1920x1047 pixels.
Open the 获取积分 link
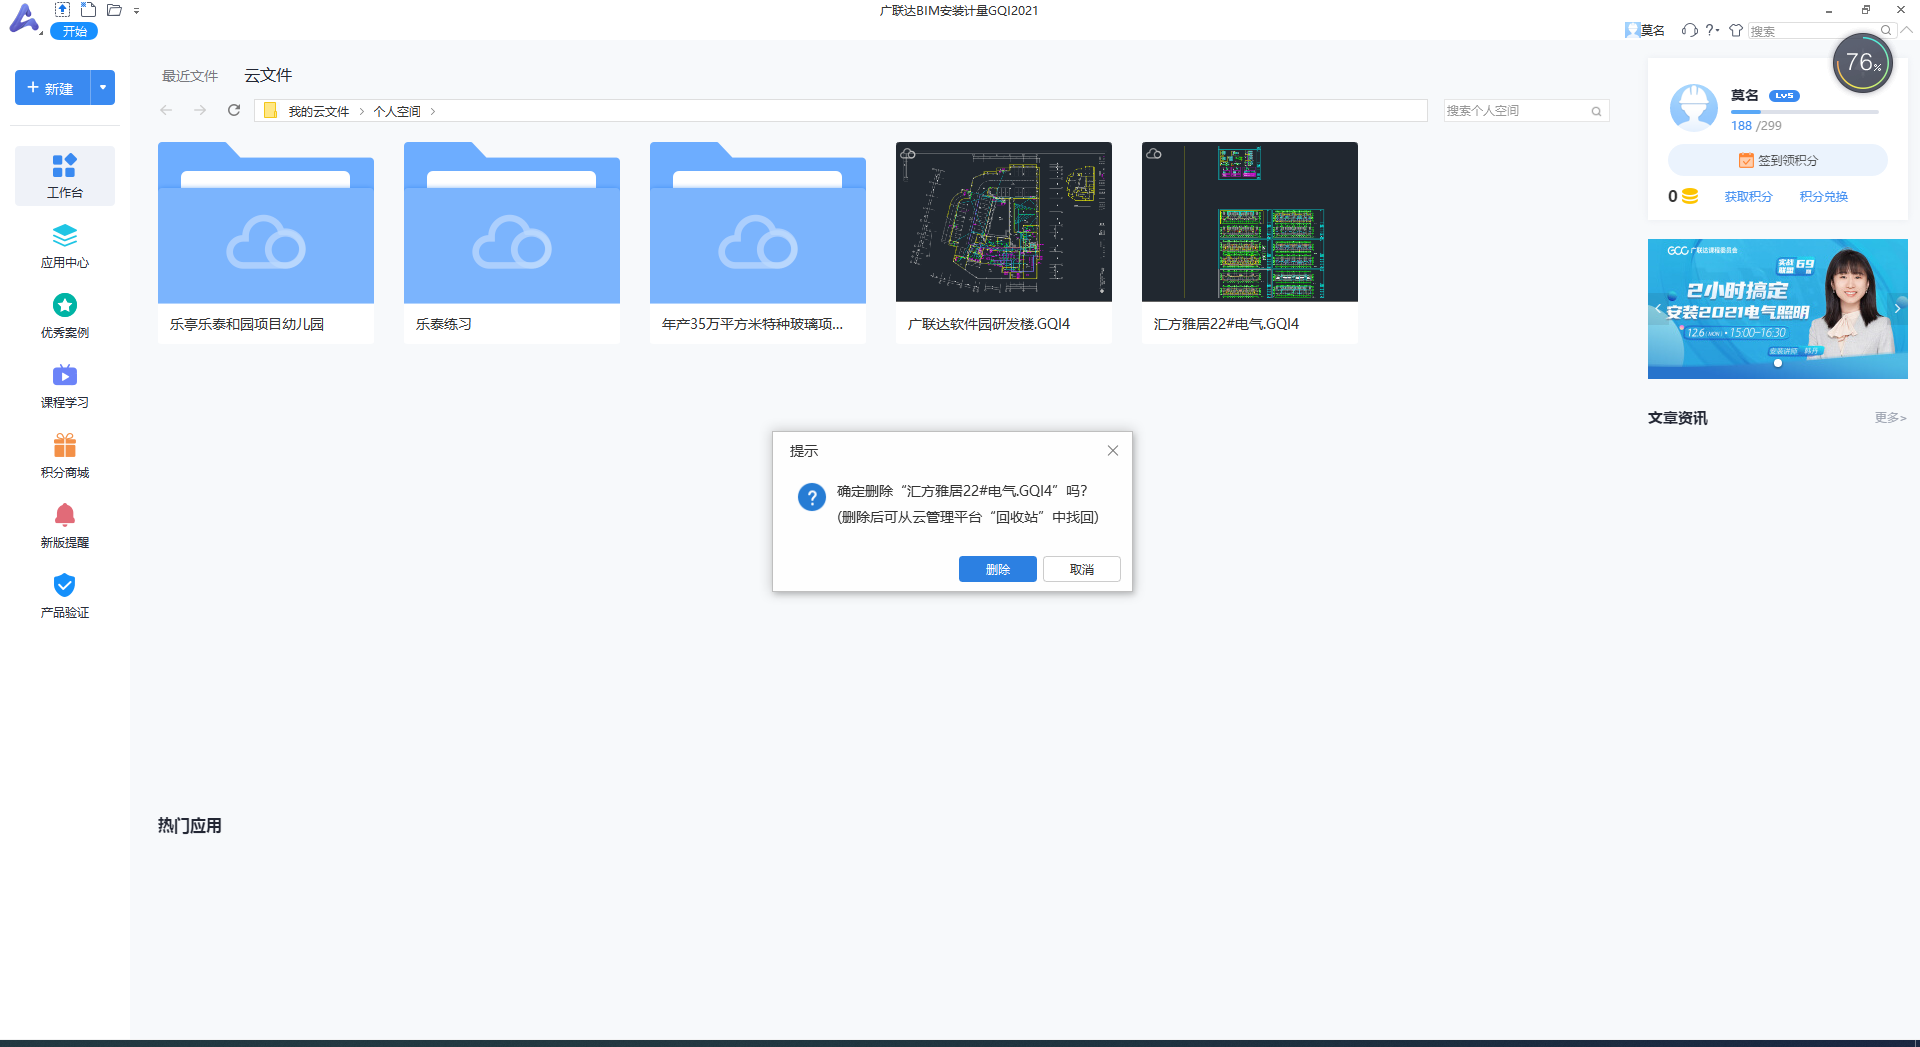click(1748, 197)
